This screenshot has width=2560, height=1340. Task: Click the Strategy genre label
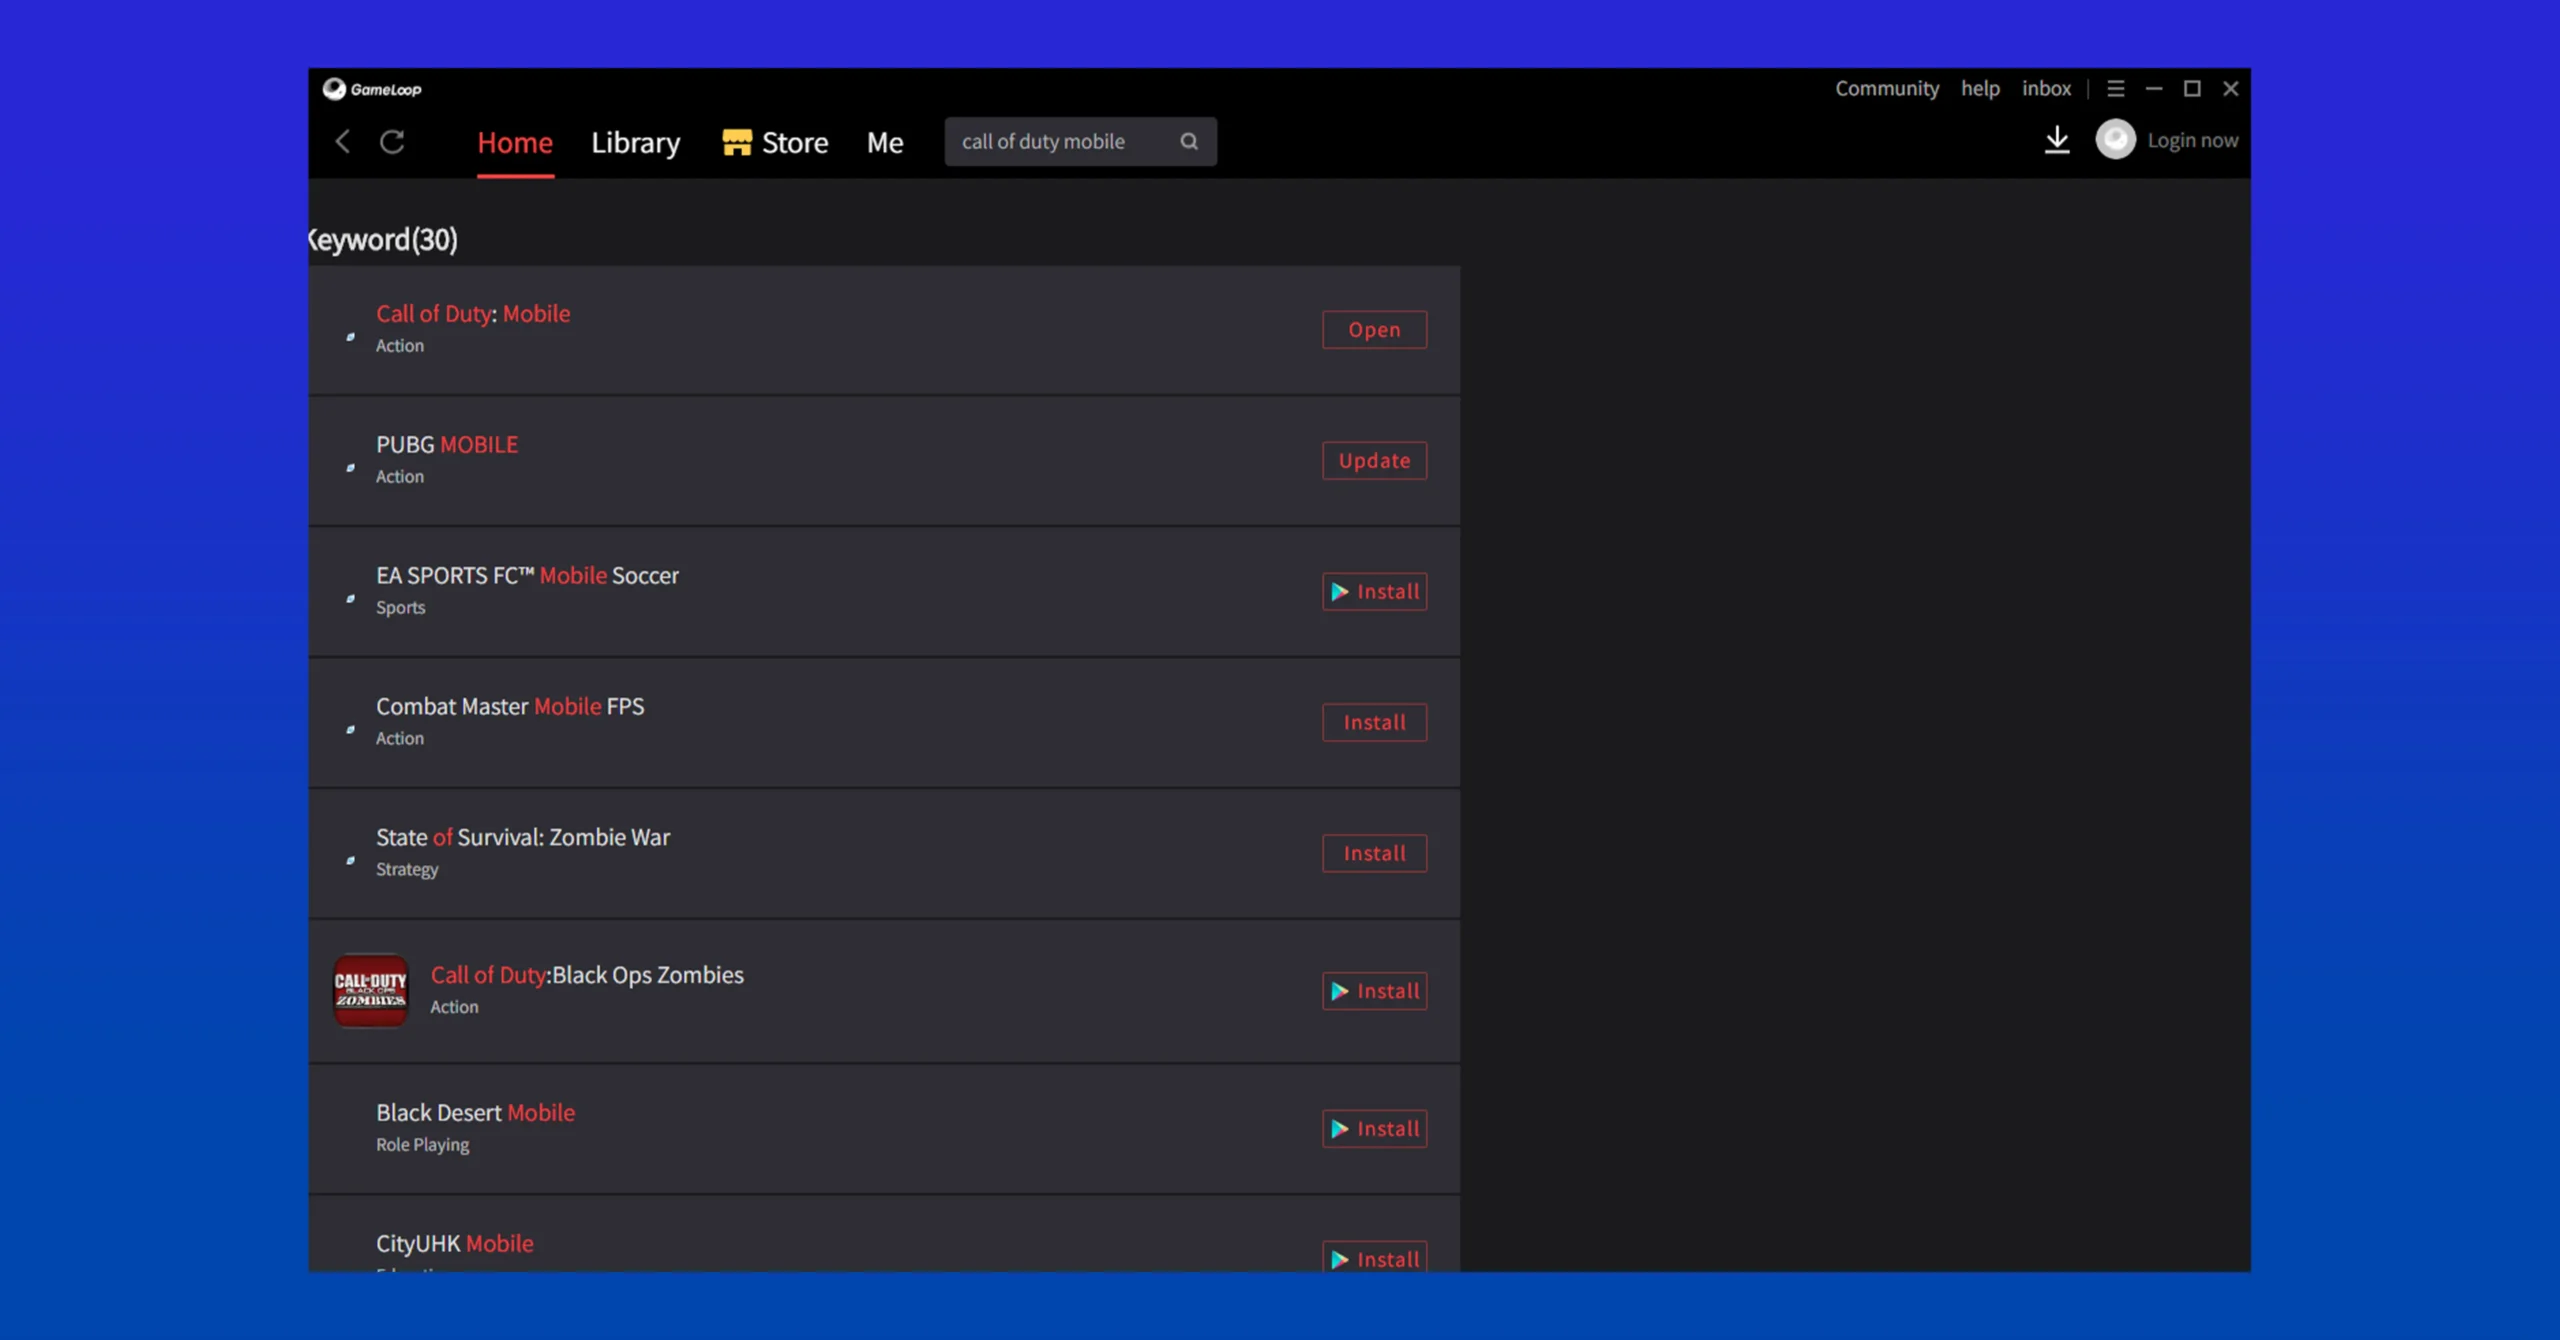407,870
